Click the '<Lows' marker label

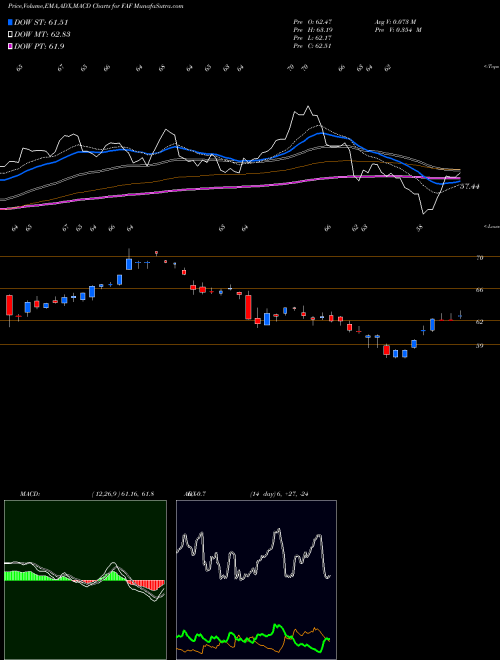(x=491, y=226)
